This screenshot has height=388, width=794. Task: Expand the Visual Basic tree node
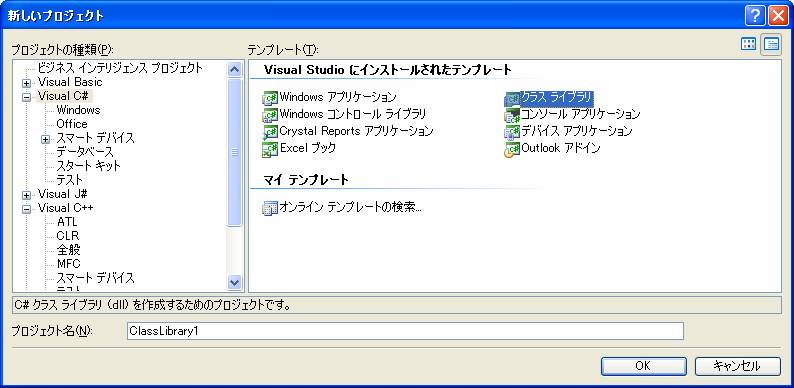(x=27, y=83)
